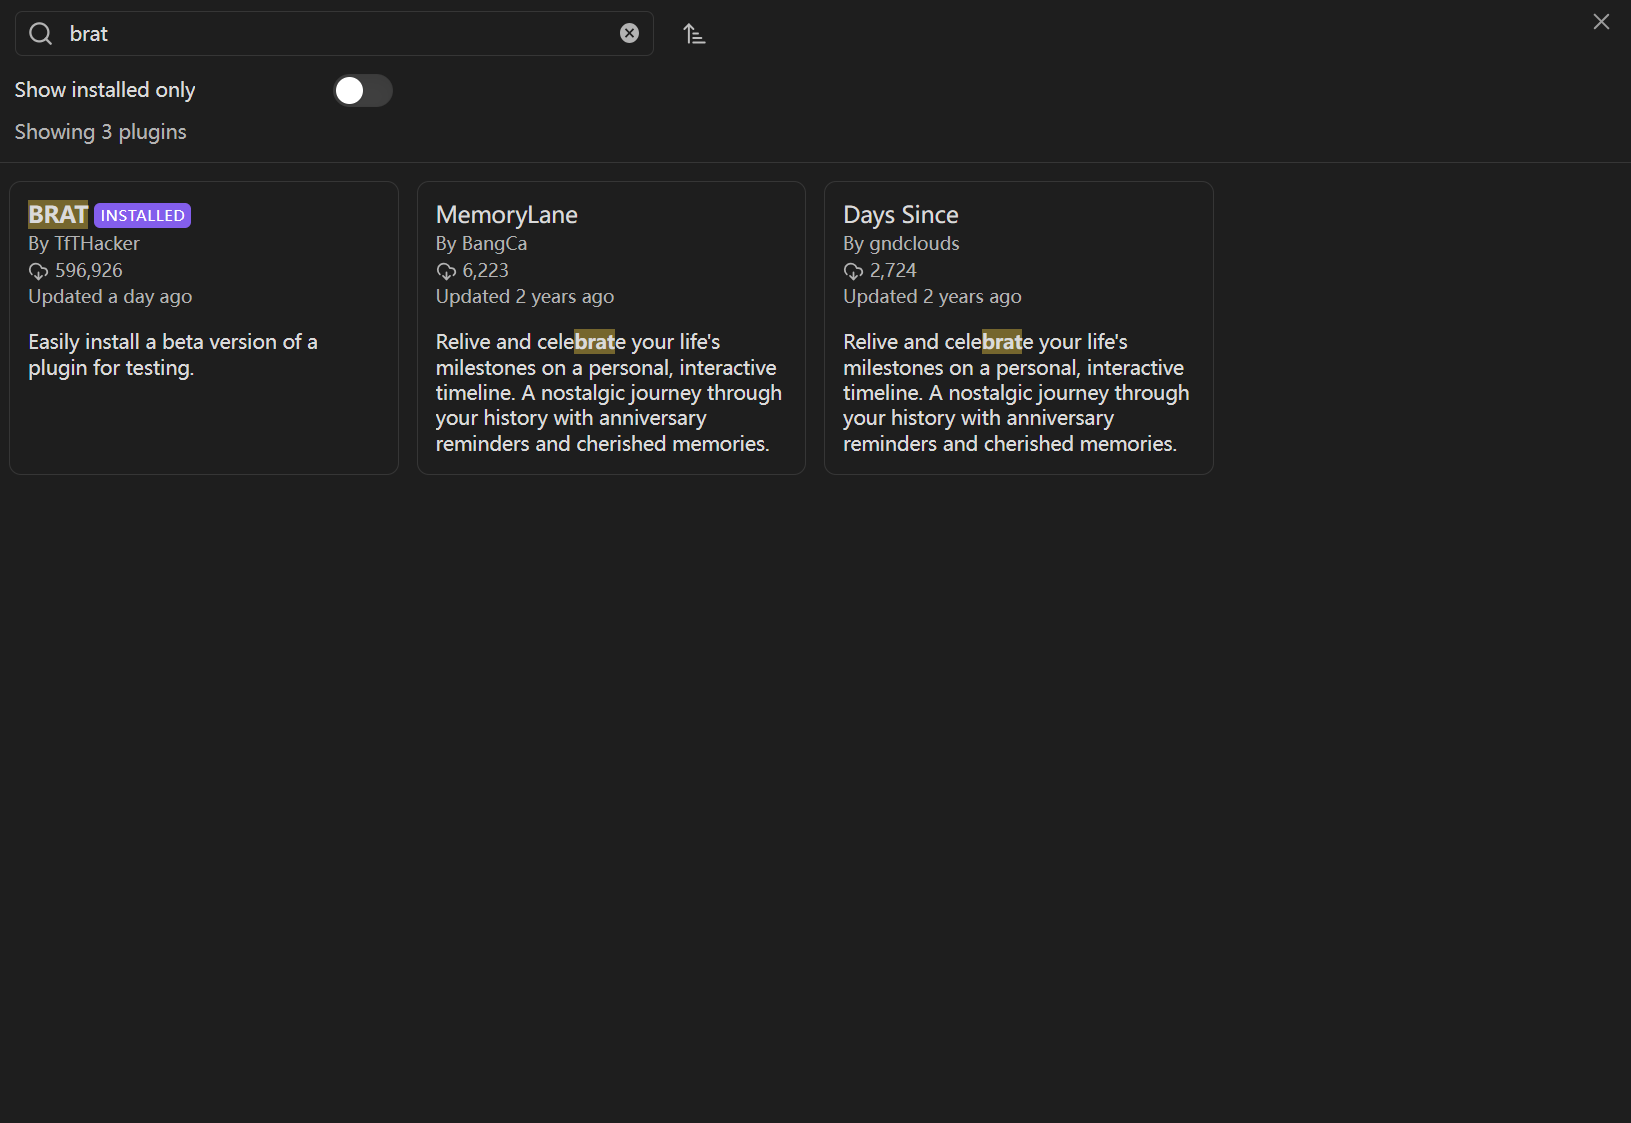Click author name BangCa
Image resolution: width=1631 pixels, height=1123 pixels.
tap(494, 244)
